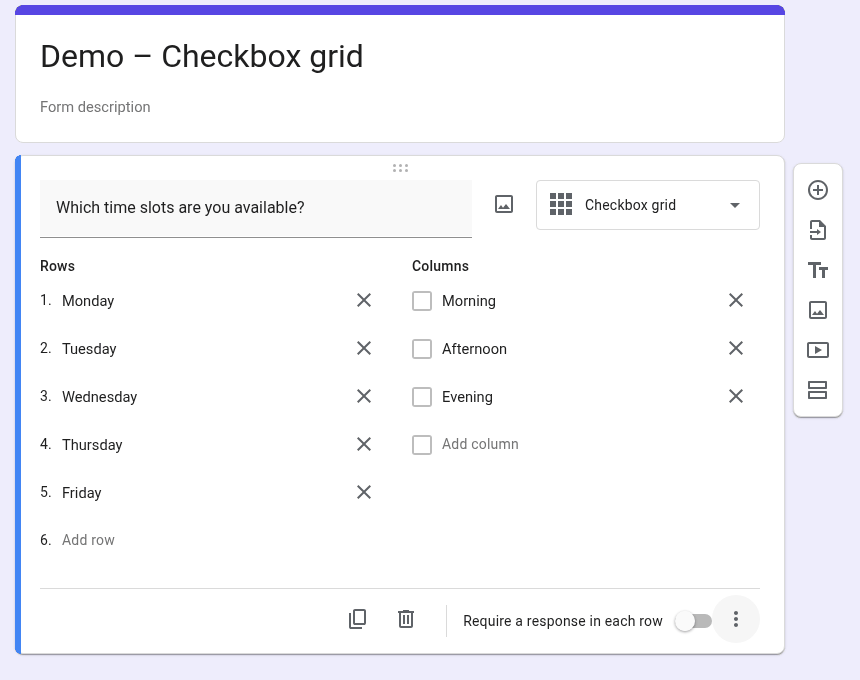Screen dimensions: 860x680
Task: Remove the Afternoon column
Action: [x=736, y=348]
